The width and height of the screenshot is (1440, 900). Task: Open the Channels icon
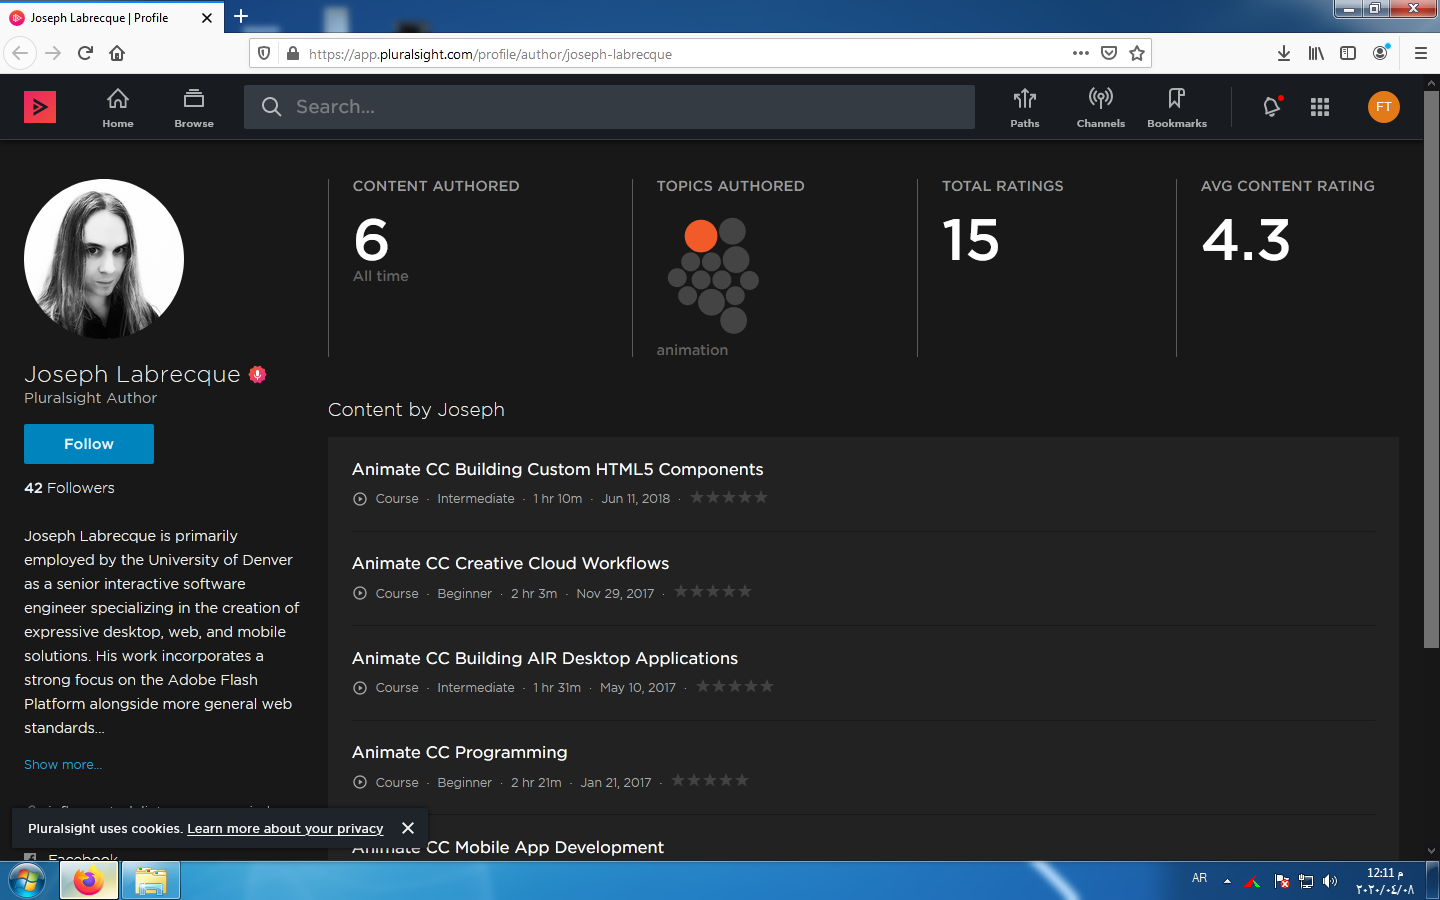coord(1101,108)
